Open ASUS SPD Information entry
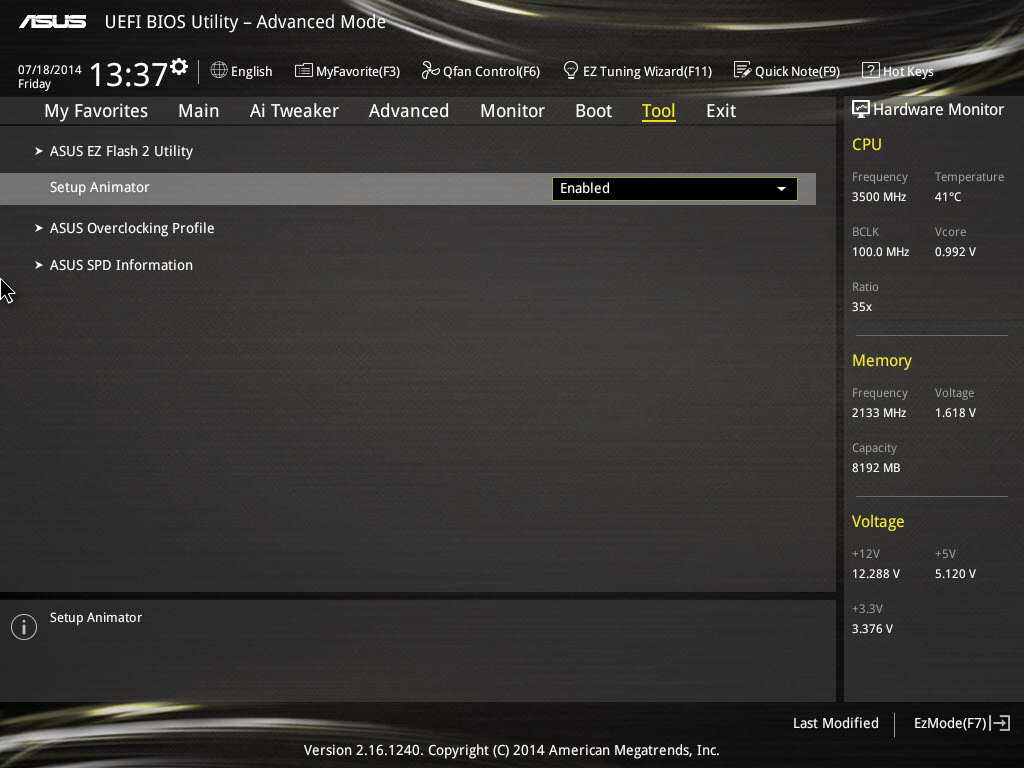This screenshot has width=1024, height=768. pos(121,264)
